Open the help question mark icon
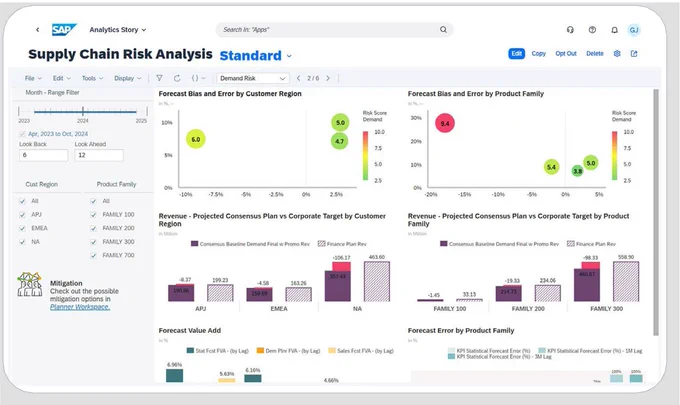 pyautogui.click(x=592, y=29)
